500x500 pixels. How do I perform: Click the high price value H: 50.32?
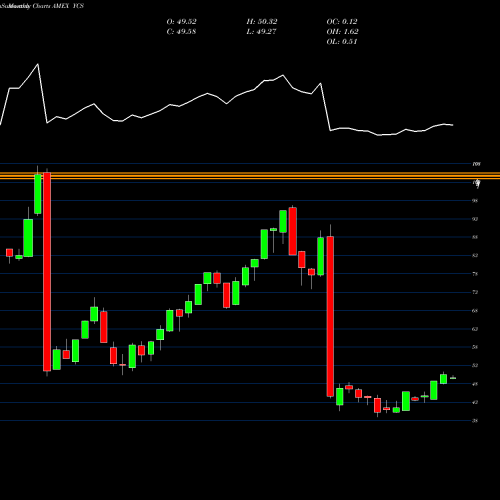(x=262, y=22)
